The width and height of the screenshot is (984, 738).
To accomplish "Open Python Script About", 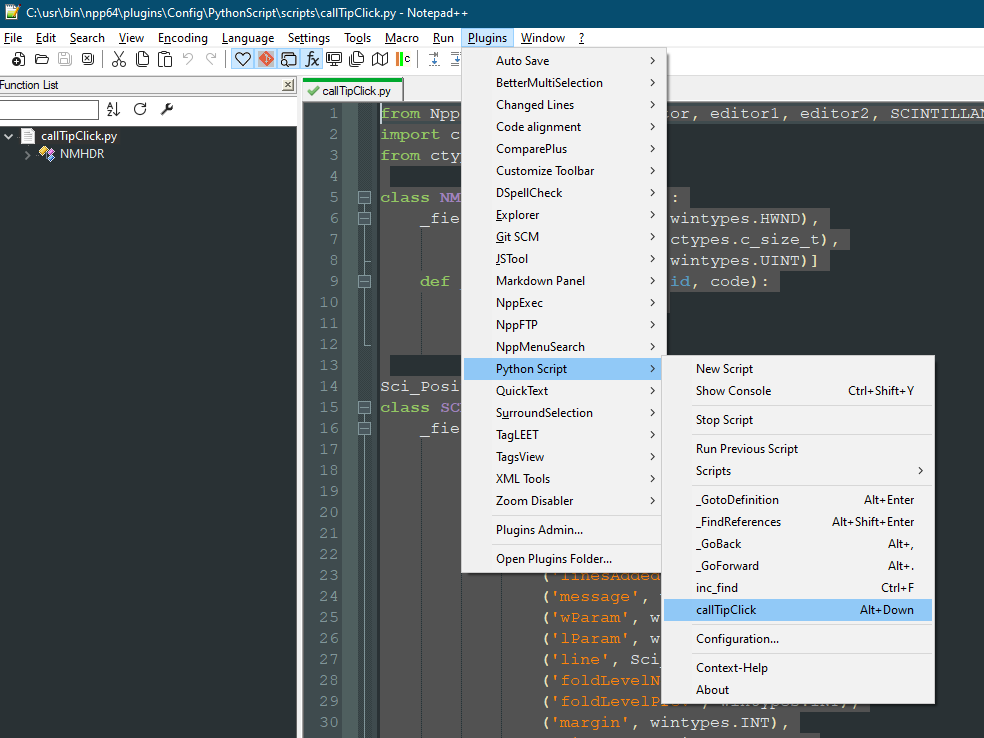I will coord(798,690).
